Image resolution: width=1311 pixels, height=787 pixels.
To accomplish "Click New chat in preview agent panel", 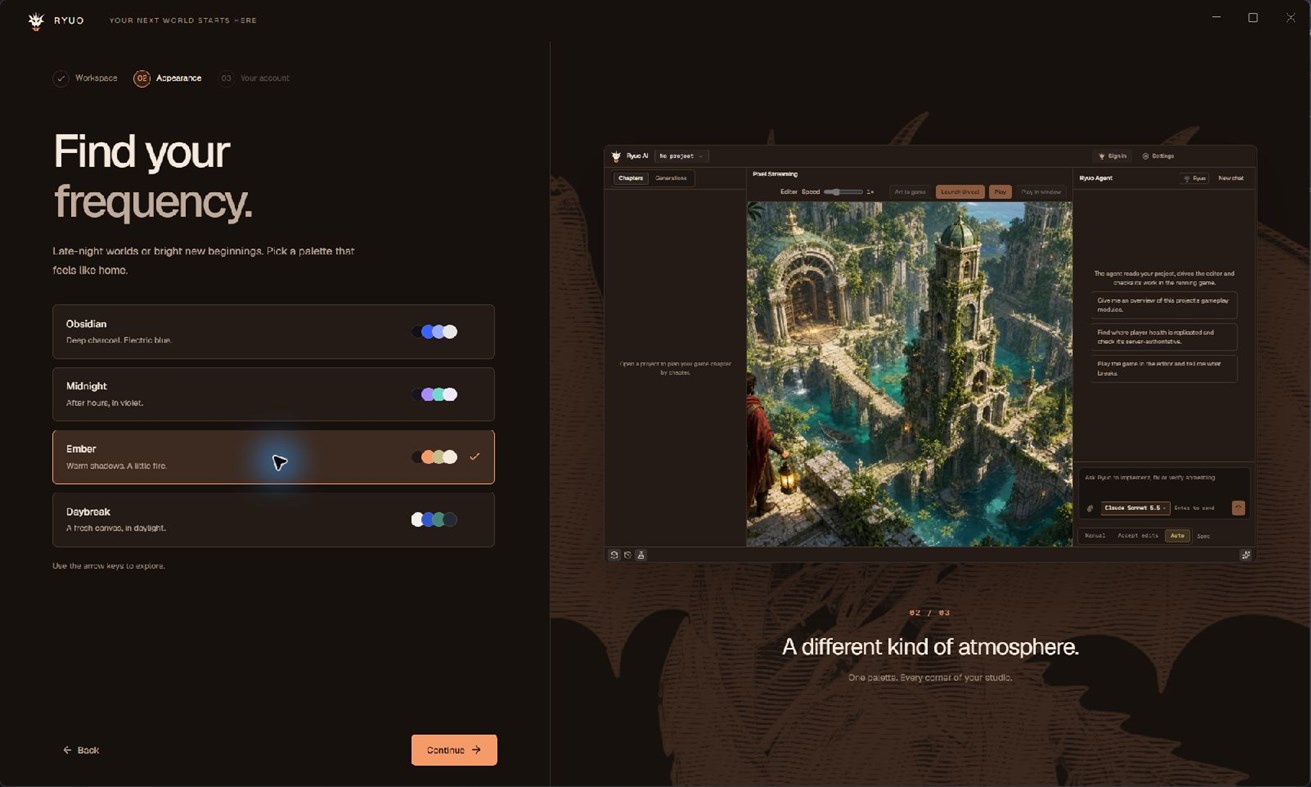I will pyautogui.click(x=1231, y=178).
